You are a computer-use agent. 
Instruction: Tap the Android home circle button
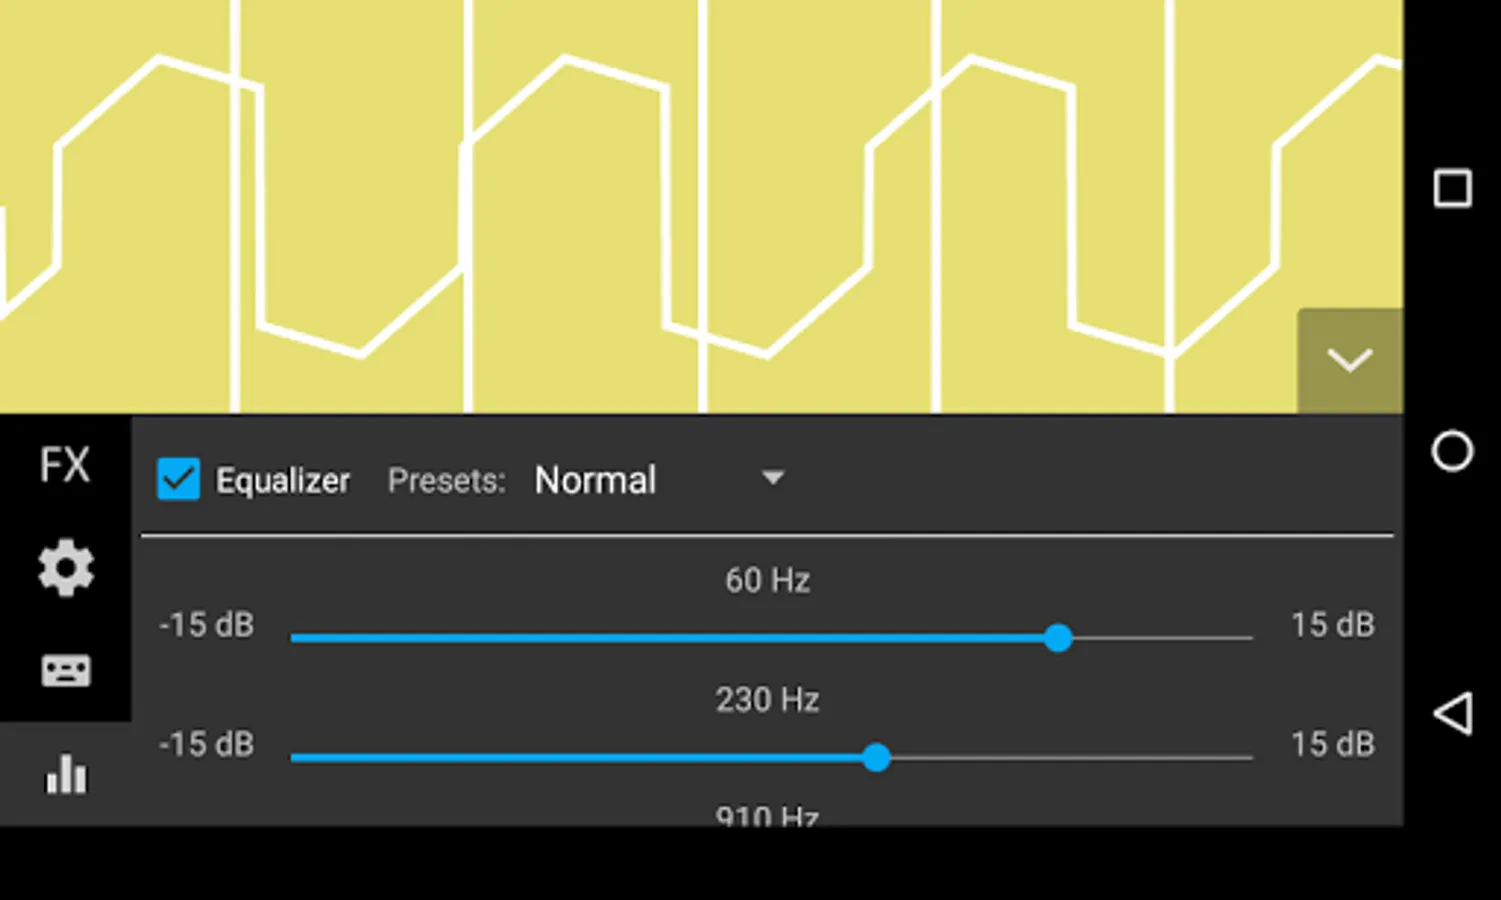point(1452,452)
